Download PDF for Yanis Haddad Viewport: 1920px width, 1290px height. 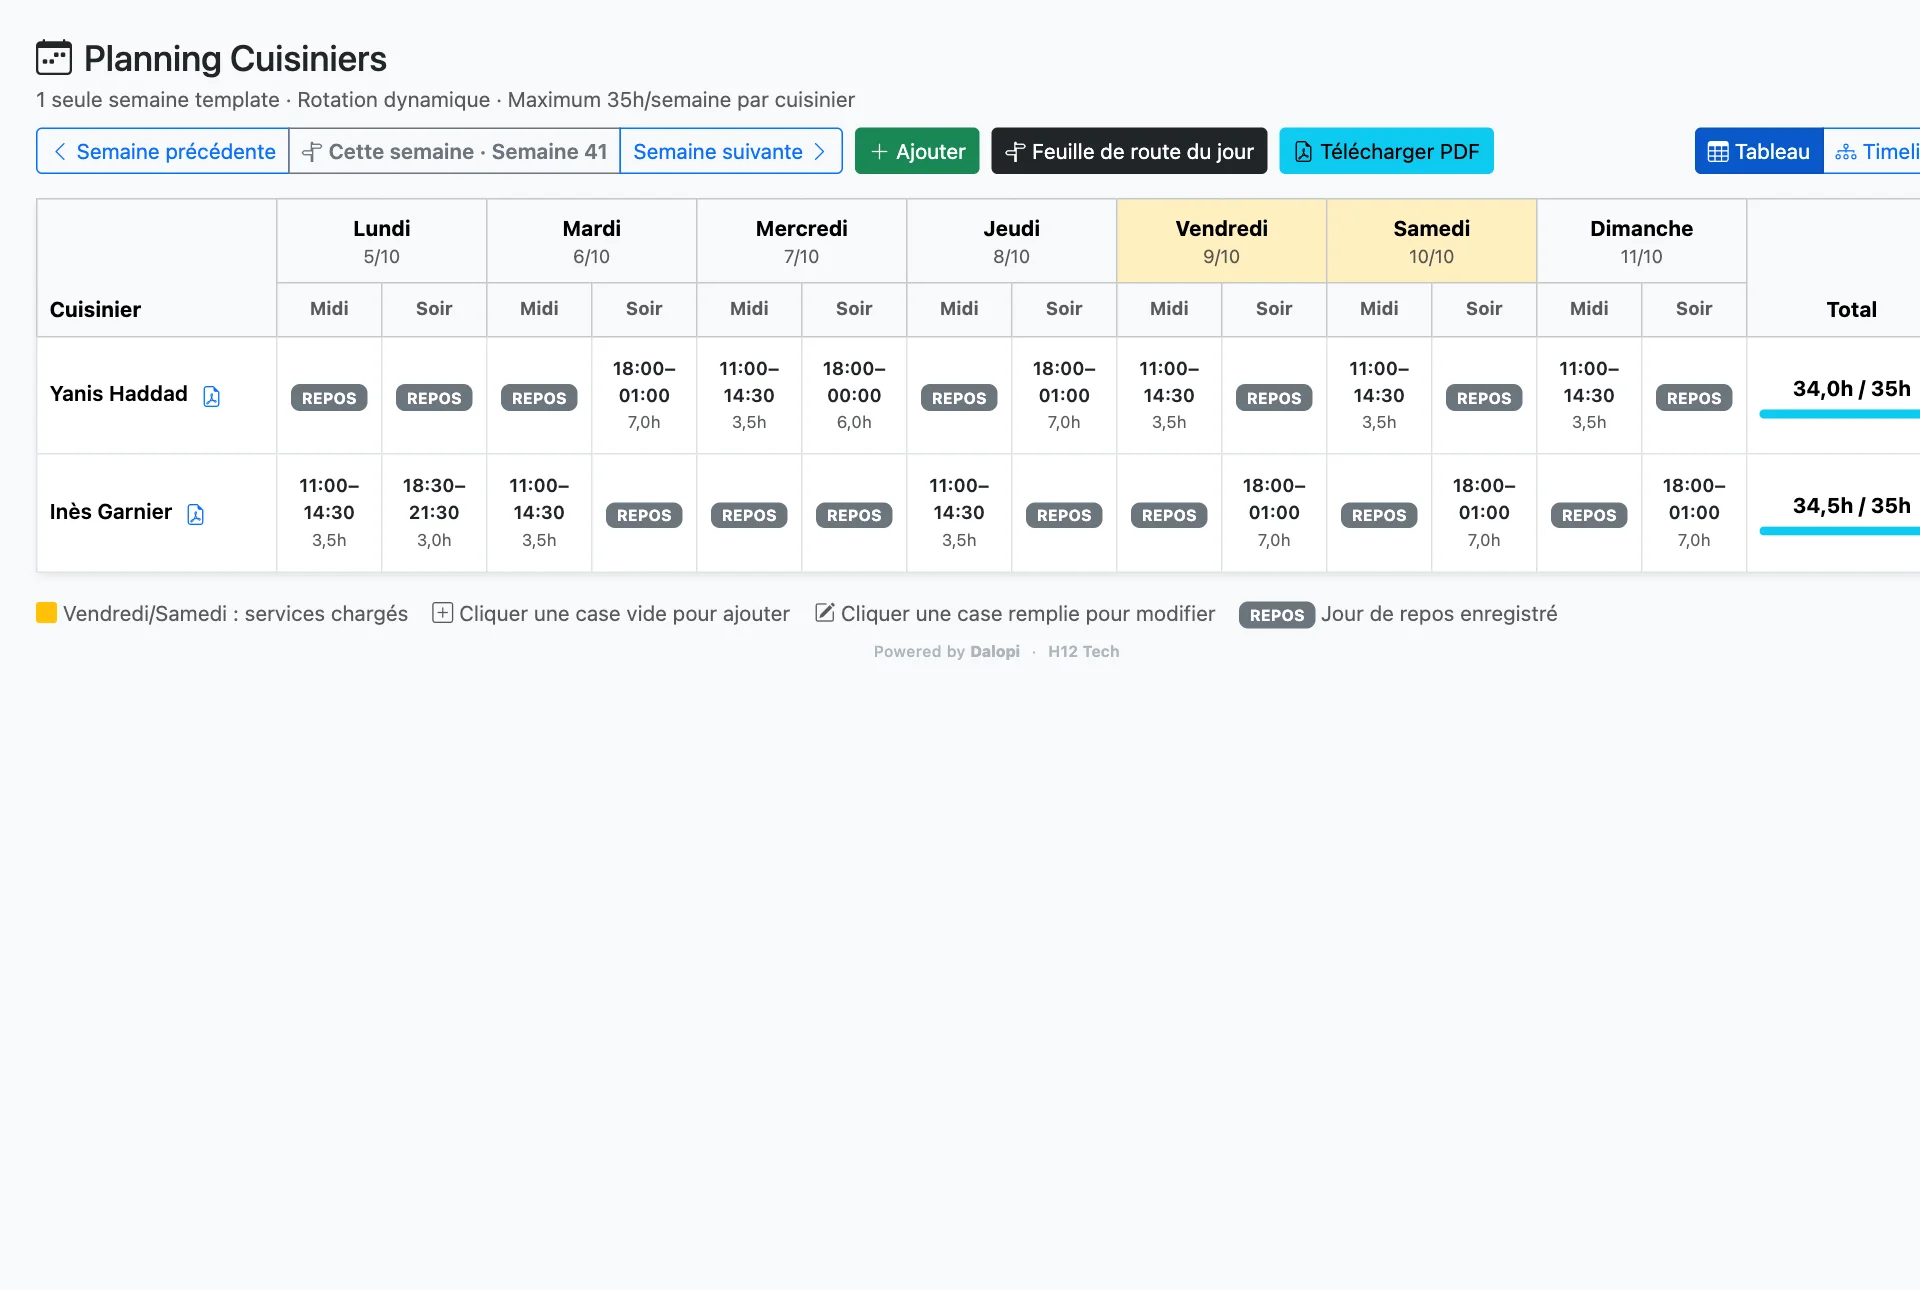[211, 396]
